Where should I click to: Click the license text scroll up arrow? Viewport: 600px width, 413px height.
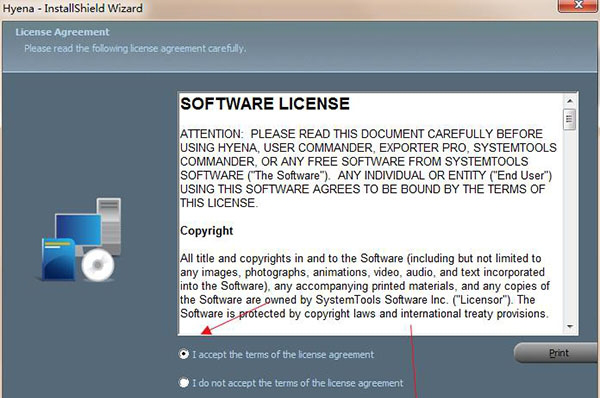(570, 101)
